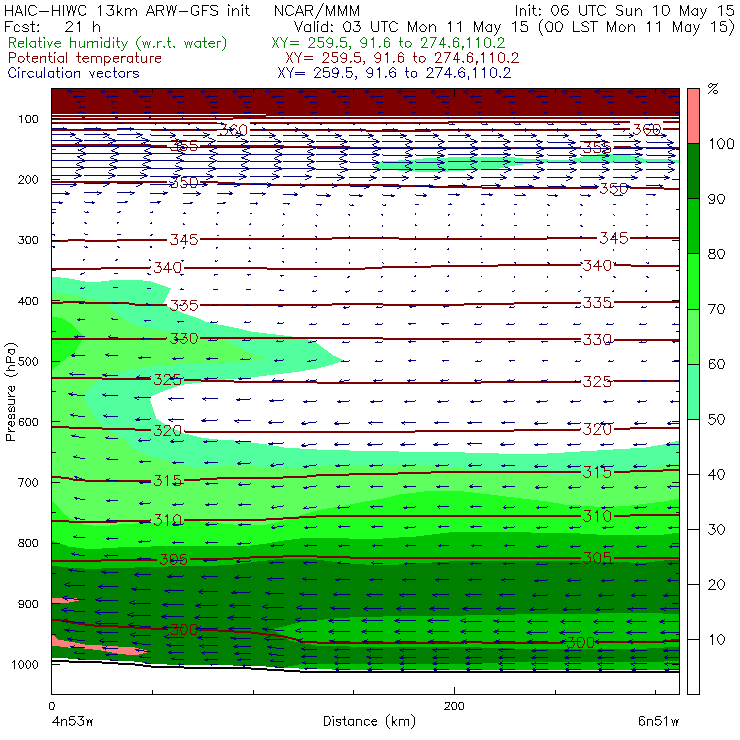The height and width of the screenshot is (740, 740).
Task: Click colorbar scale label "10"
Action: click(716, 640)
